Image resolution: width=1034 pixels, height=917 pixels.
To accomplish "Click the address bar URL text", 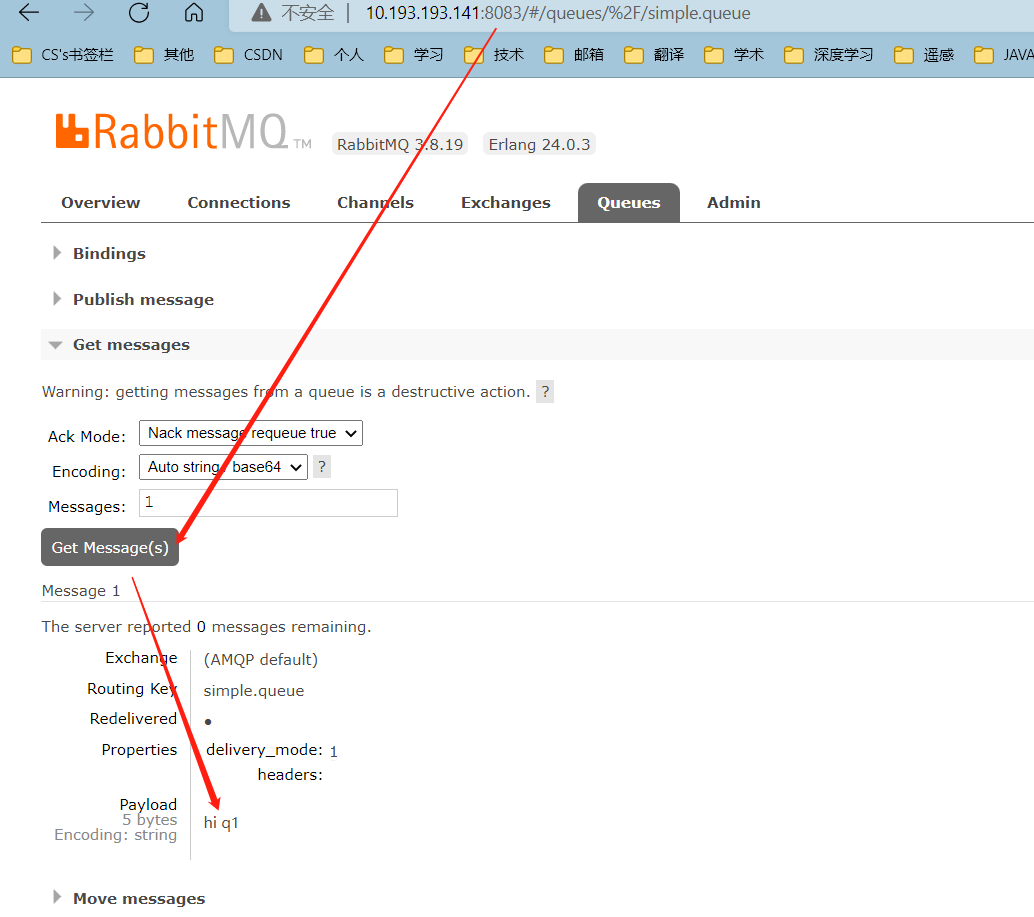I will tap(558, 13).
